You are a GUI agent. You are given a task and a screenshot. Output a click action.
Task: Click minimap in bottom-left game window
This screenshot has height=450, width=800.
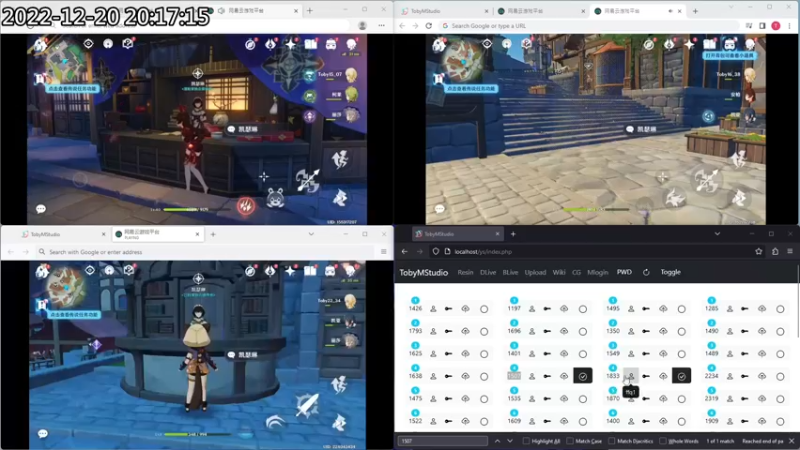65,287
